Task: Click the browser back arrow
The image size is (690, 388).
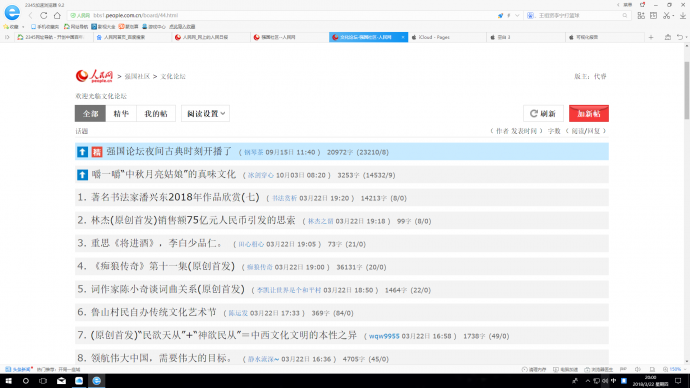Action: point(31,15)
